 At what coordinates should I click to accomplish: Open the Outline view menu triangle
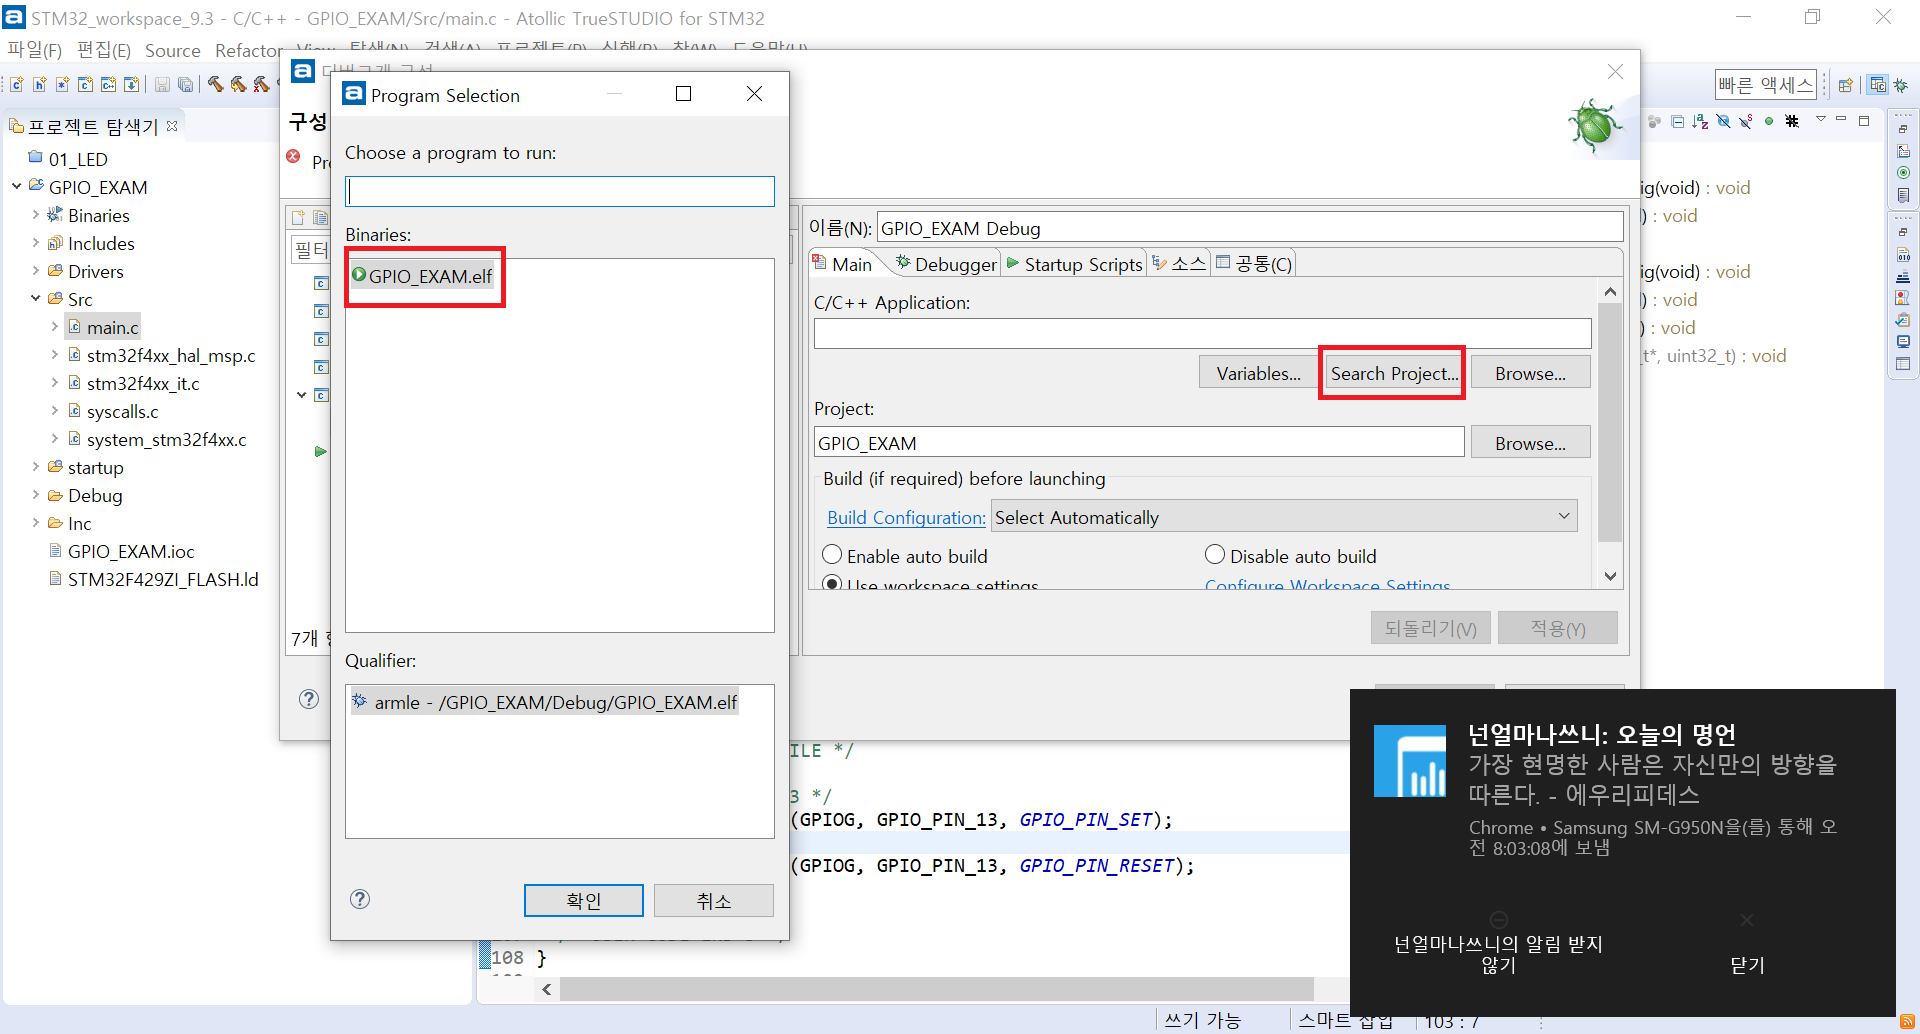[x=1820, y=119]
